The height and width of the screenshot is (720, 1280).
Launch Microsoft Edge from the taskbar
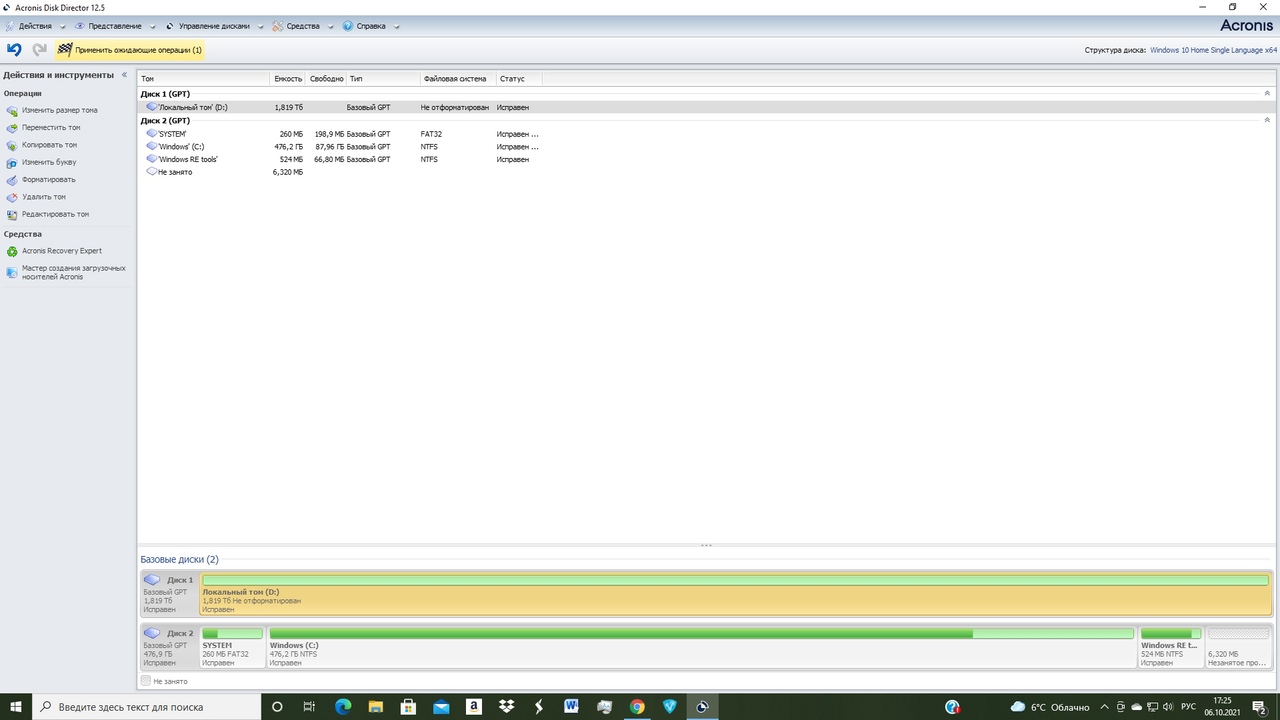[x=342, y=706]
